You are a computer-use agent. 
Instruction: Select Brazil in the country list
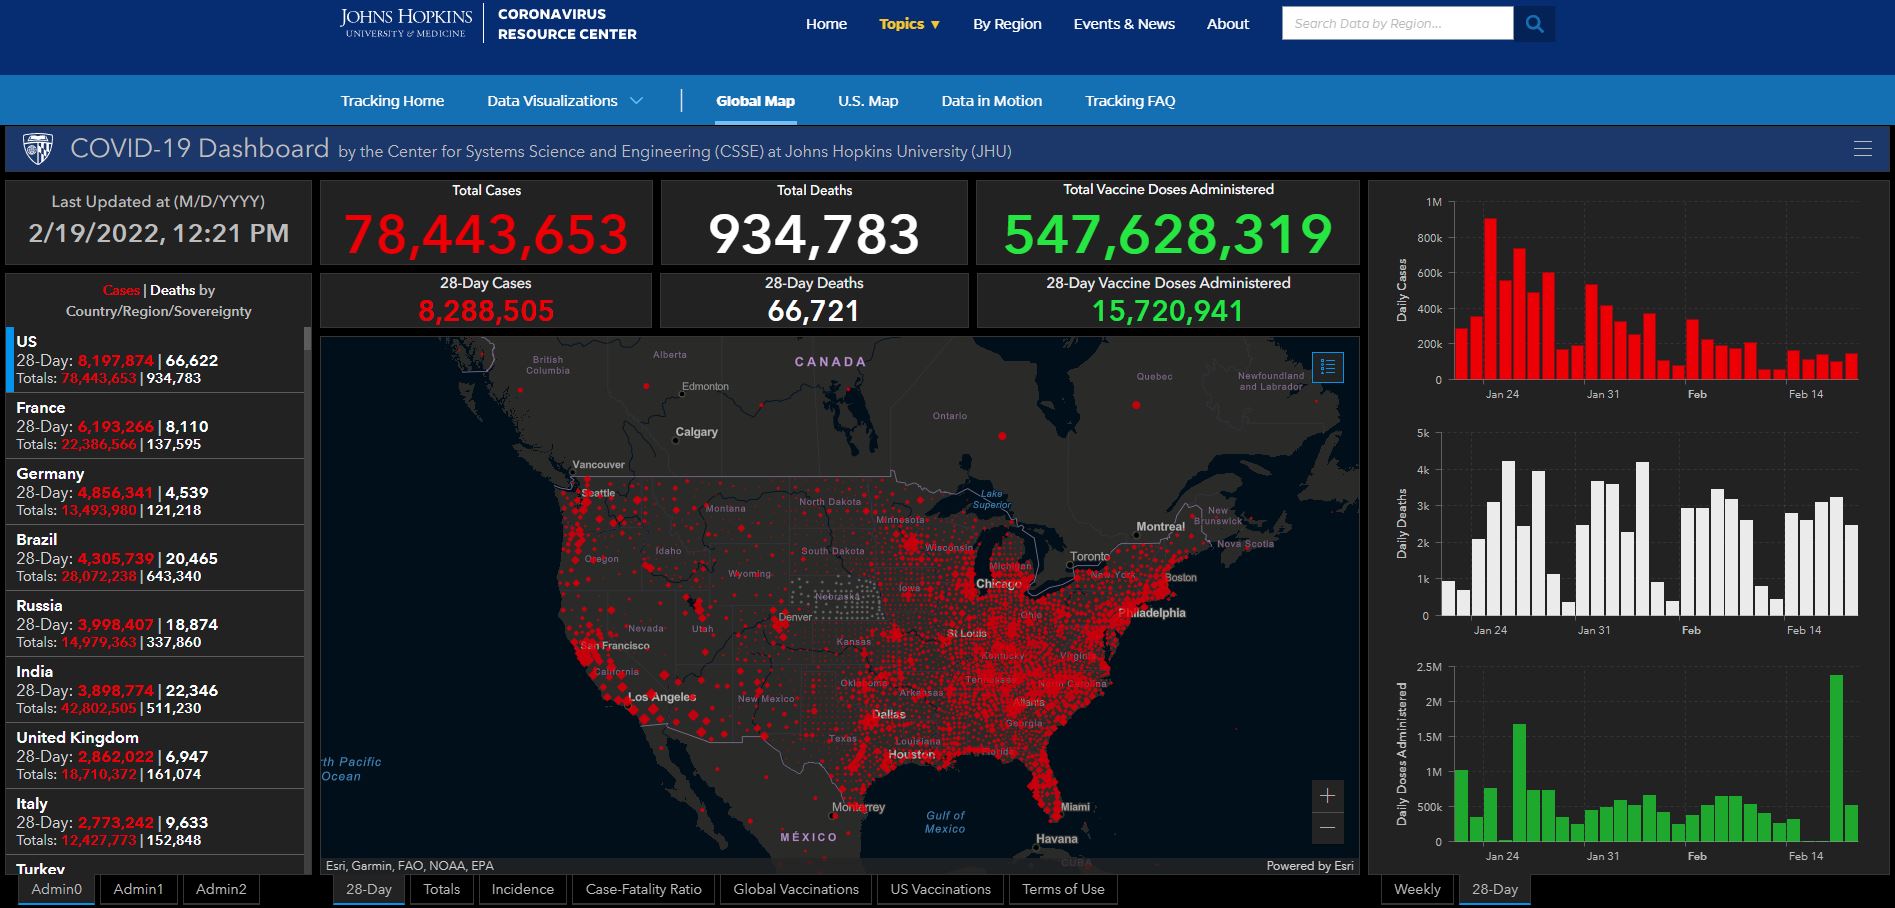(155, 557)
